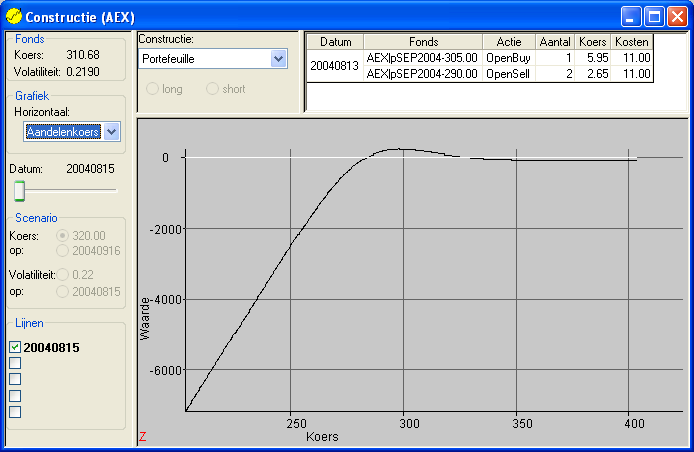Choose the short radio option
Screen dimensions: 694x452
point(213,89)
